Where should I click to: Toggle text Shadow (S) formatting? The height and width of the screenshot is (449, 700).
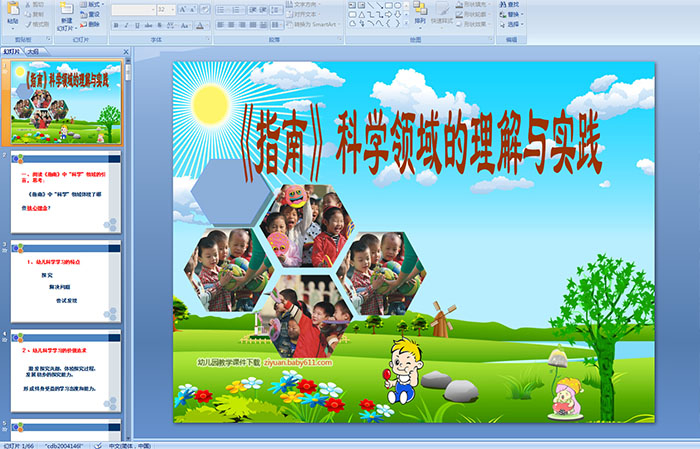[x=159, y=25]
